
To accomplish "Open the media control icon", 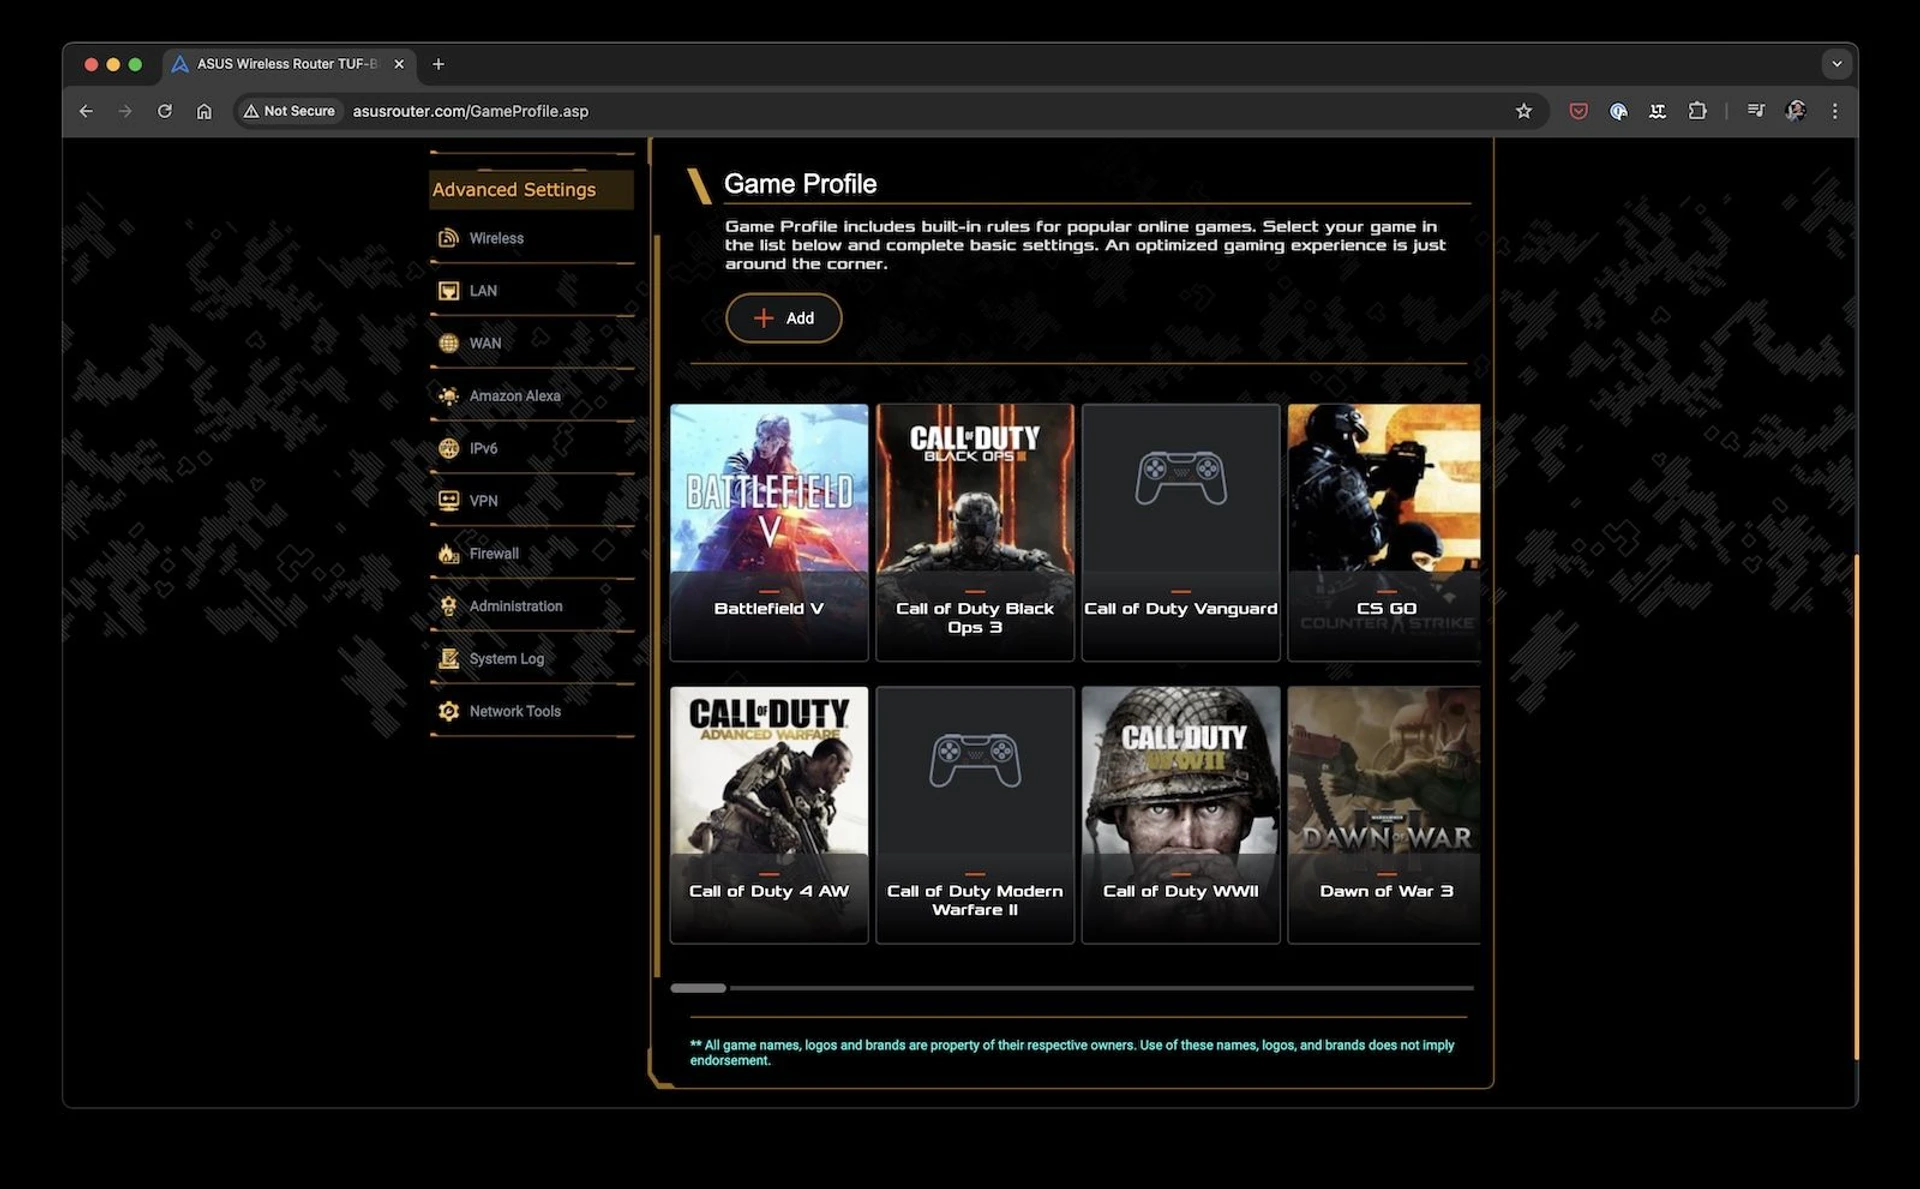I will click(x=1756, y=111).
